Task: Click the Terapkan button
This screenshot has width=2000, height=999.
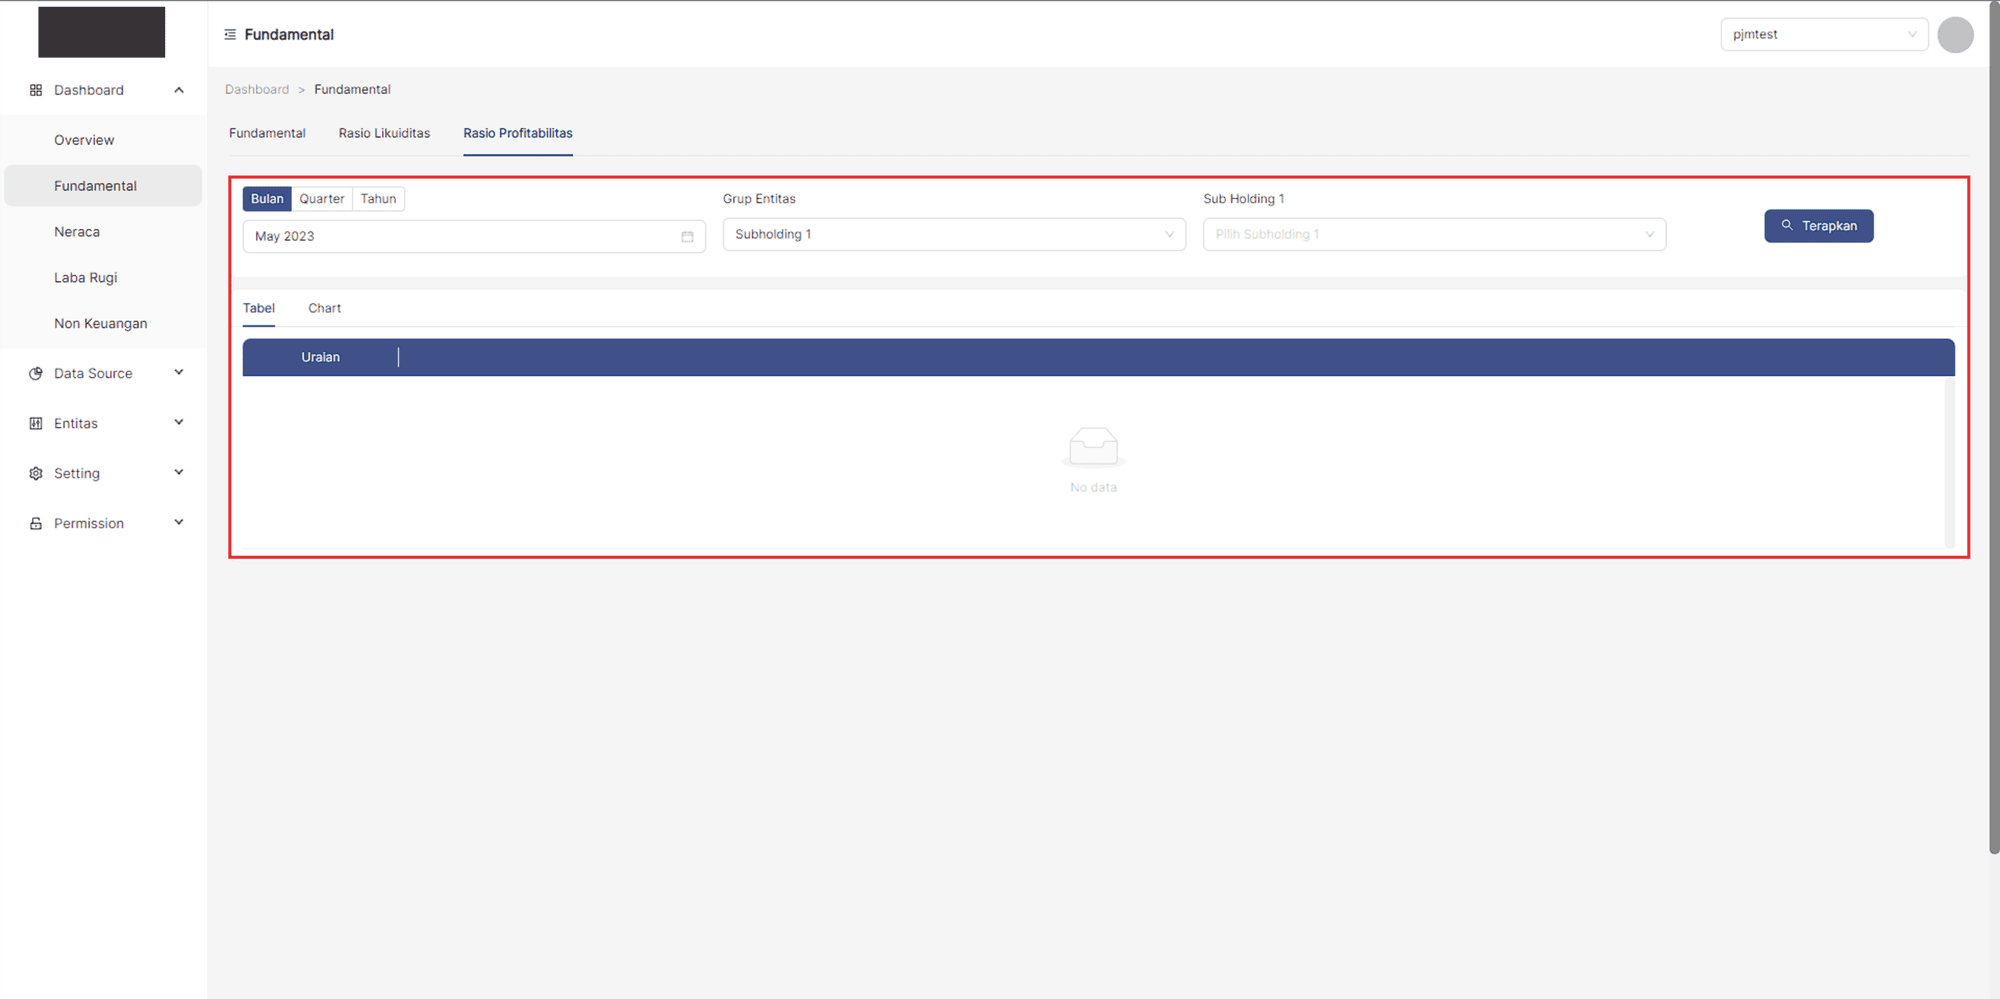Action: click(1818, 226)
